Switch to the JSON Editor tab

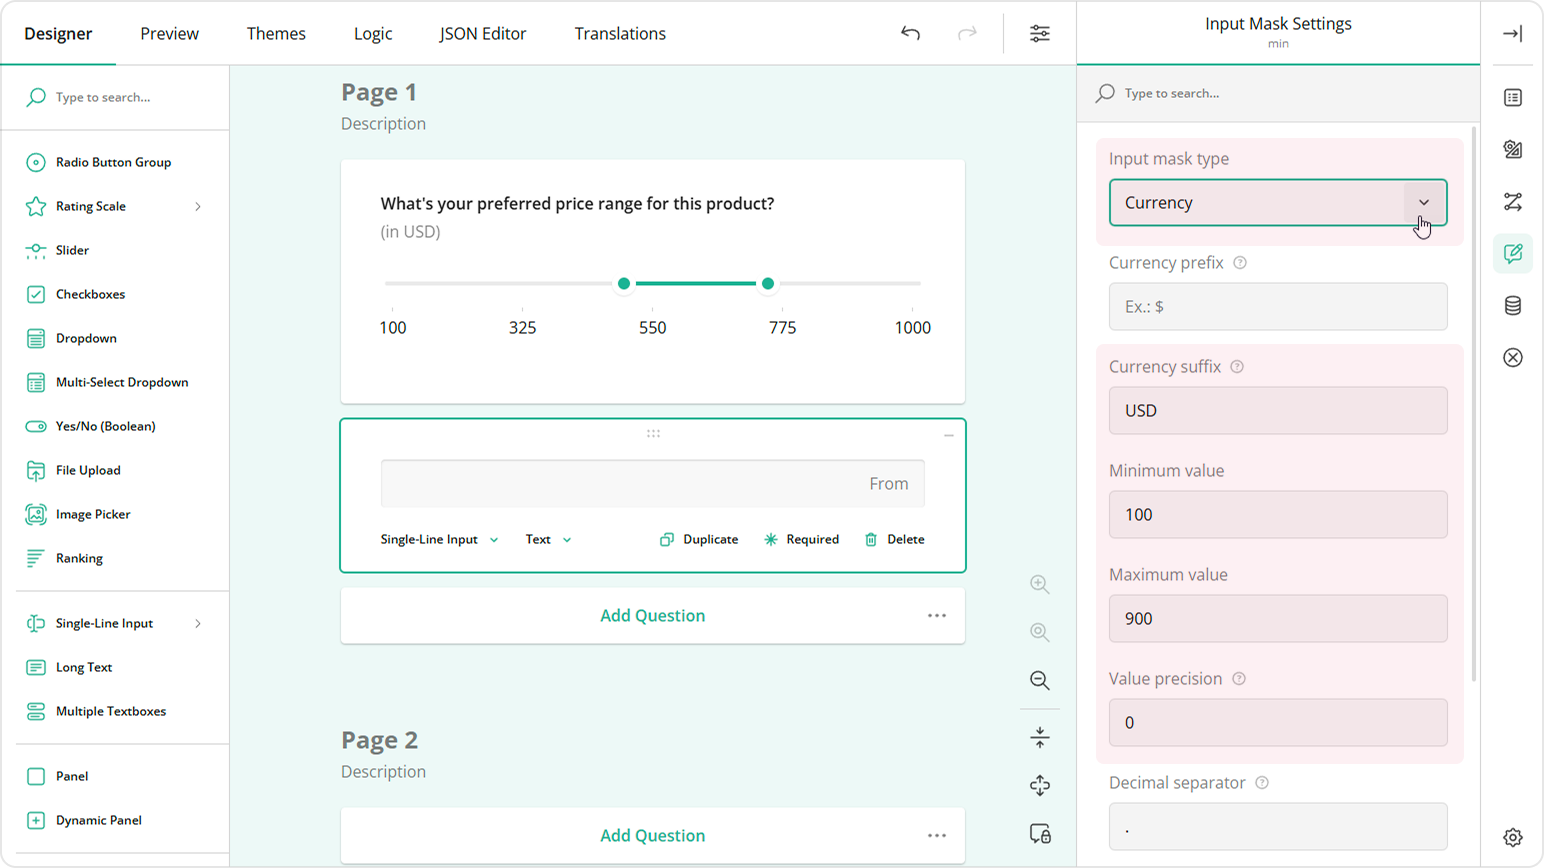point(483,33)
